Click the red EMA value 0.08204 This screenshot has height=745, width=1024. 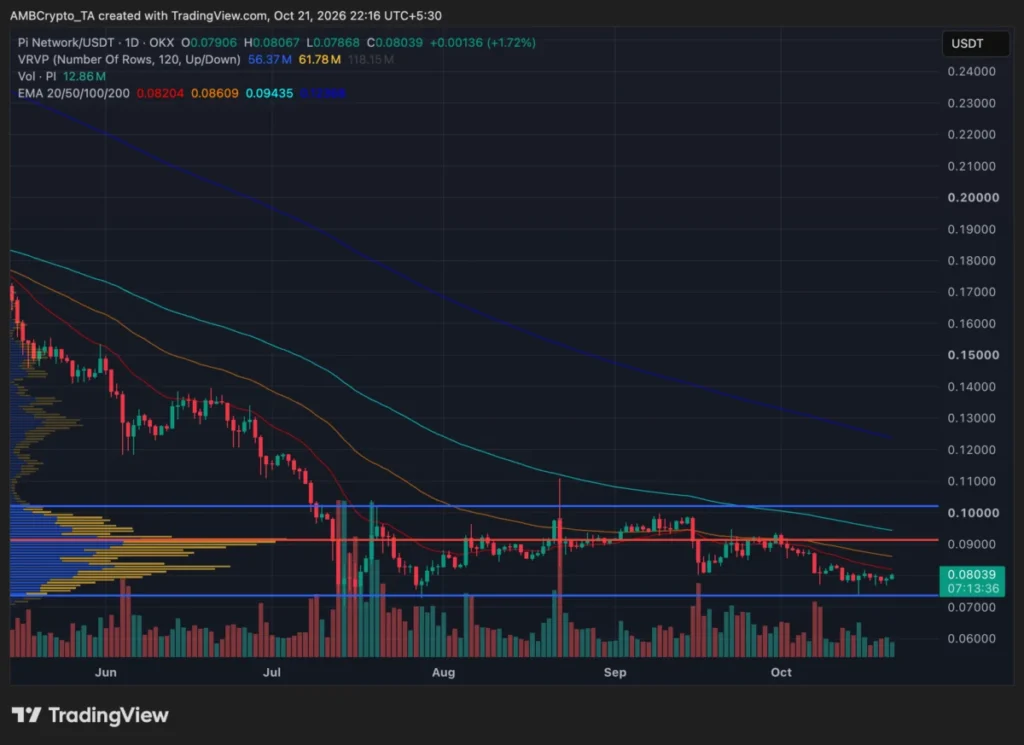point(160,93)
